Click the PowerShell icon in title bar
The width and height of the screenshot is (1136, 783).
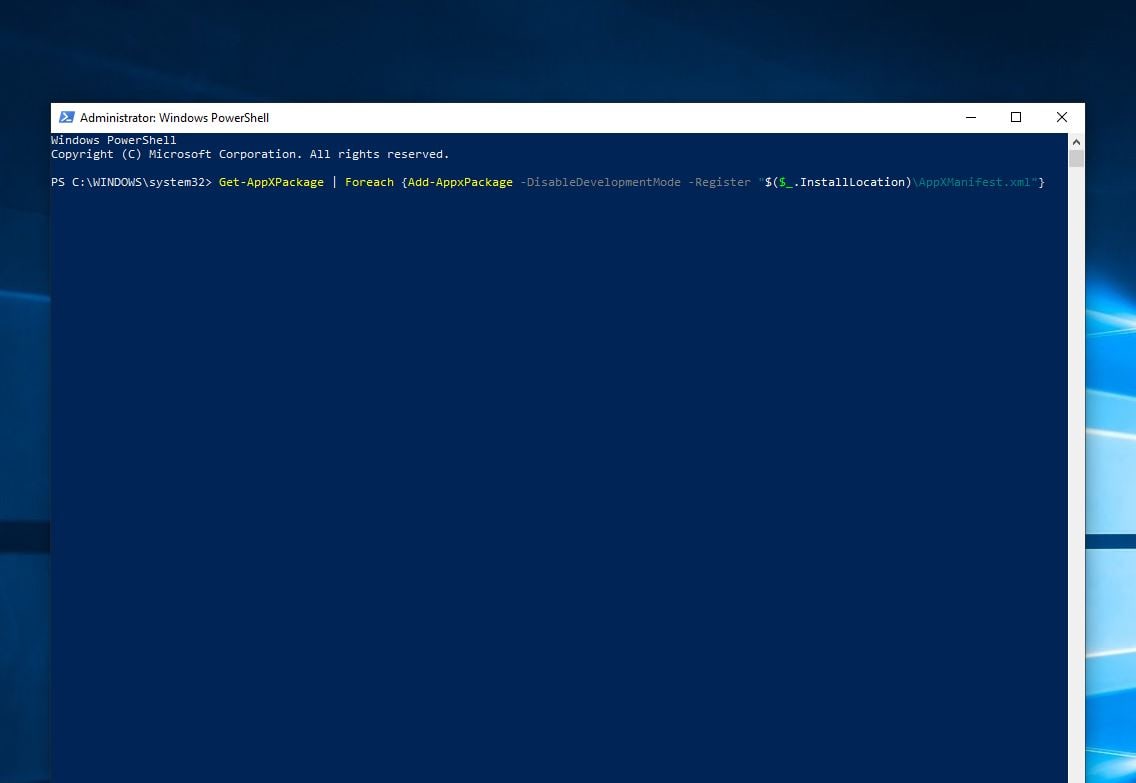pyautogui.click(x=67, y=118)
